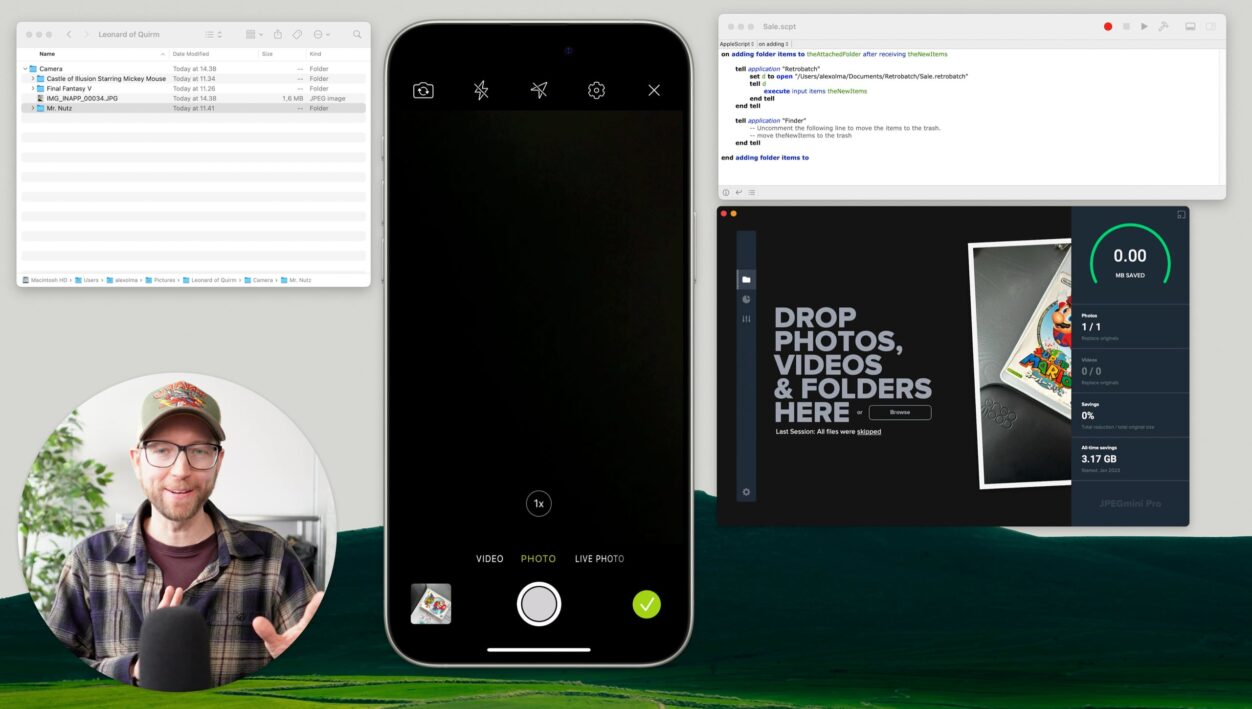Expand the Final Fantasy V folder

33,89
